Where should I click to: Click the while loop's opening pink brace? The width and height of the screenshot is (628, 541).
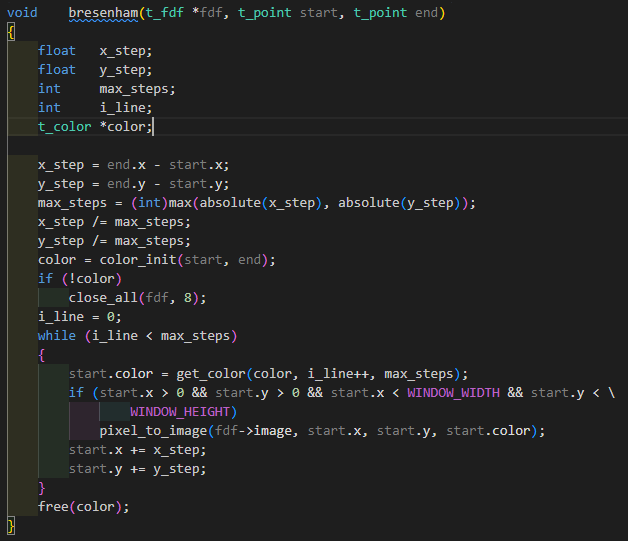42,355
